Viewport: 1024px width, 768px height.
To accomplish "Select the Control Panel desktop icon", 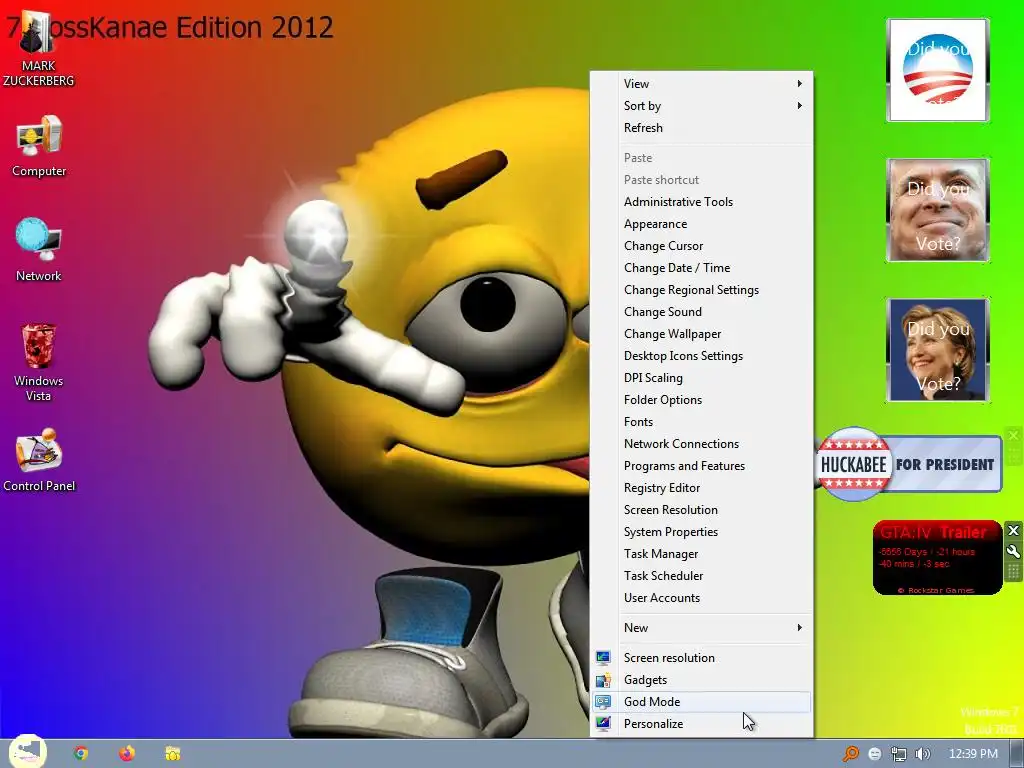I will click(x=39, y=460).
